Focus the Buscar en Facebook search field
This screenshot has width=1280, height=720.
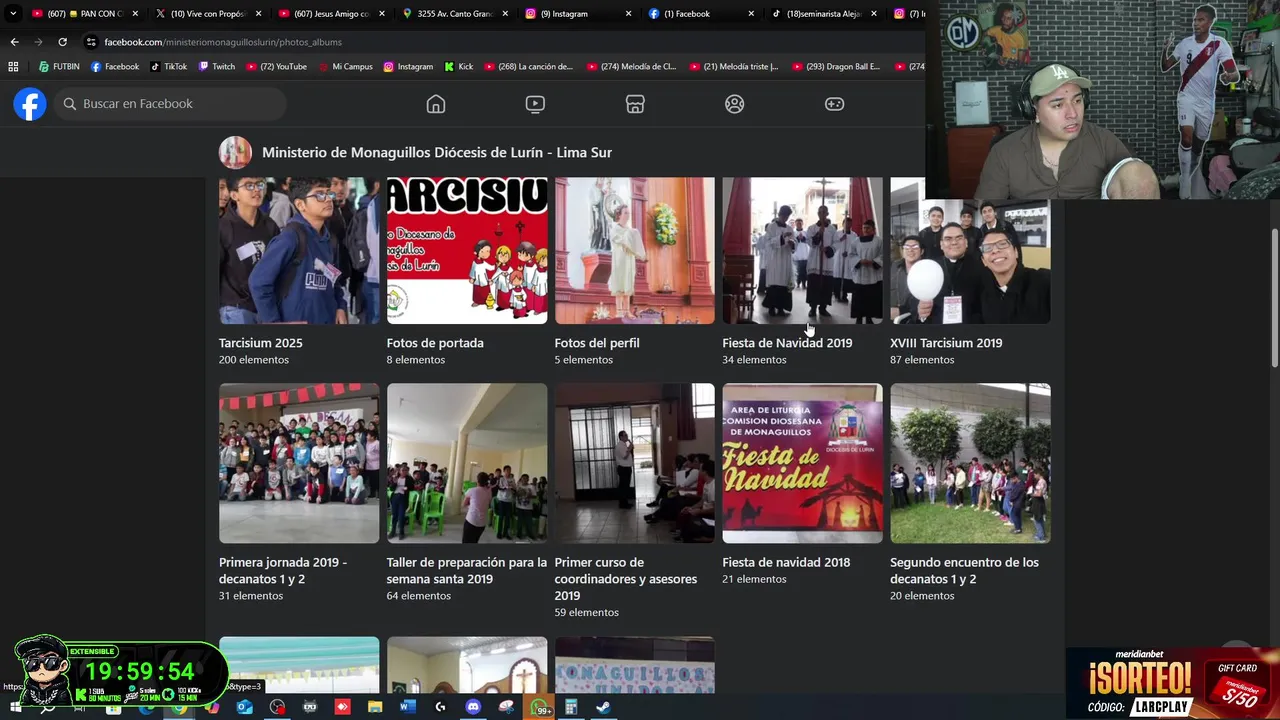[170, 104]
